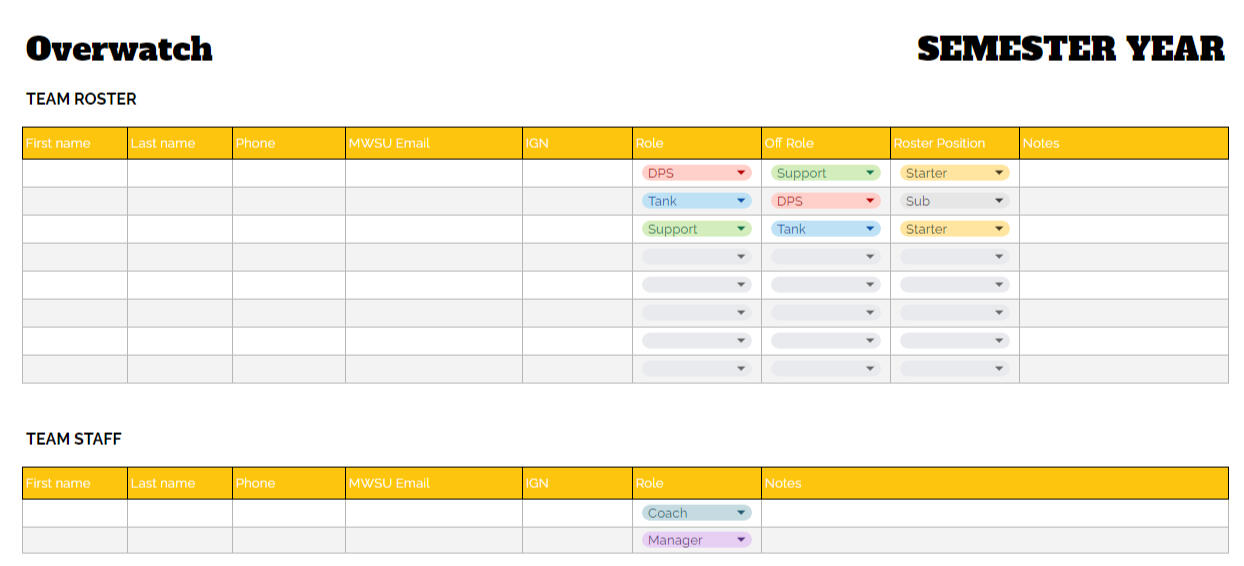The height and width of the screenshot is (566, 1244).
Task: Open the Manager role dropdown in Team Staff
Action: point(696,540)
